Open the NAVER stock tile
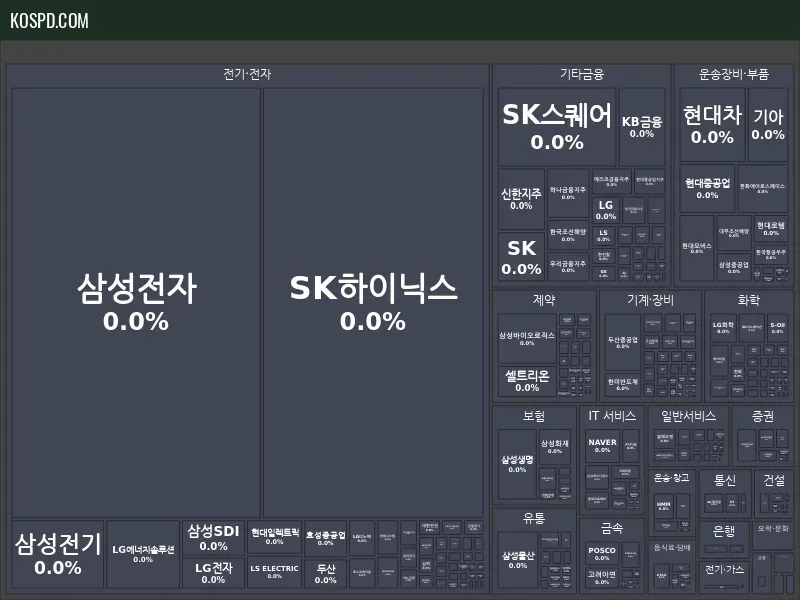The image size is (800, 600). 602,445
